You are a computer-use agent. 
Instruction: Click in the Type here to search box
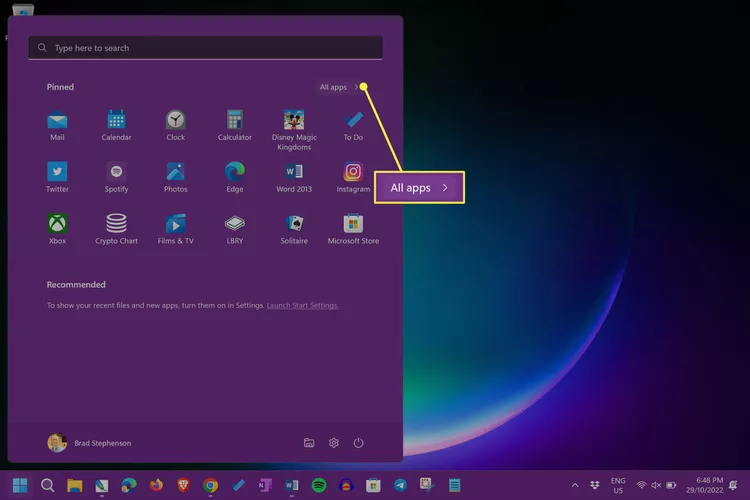pyautogui.click(x=205, y=48)
